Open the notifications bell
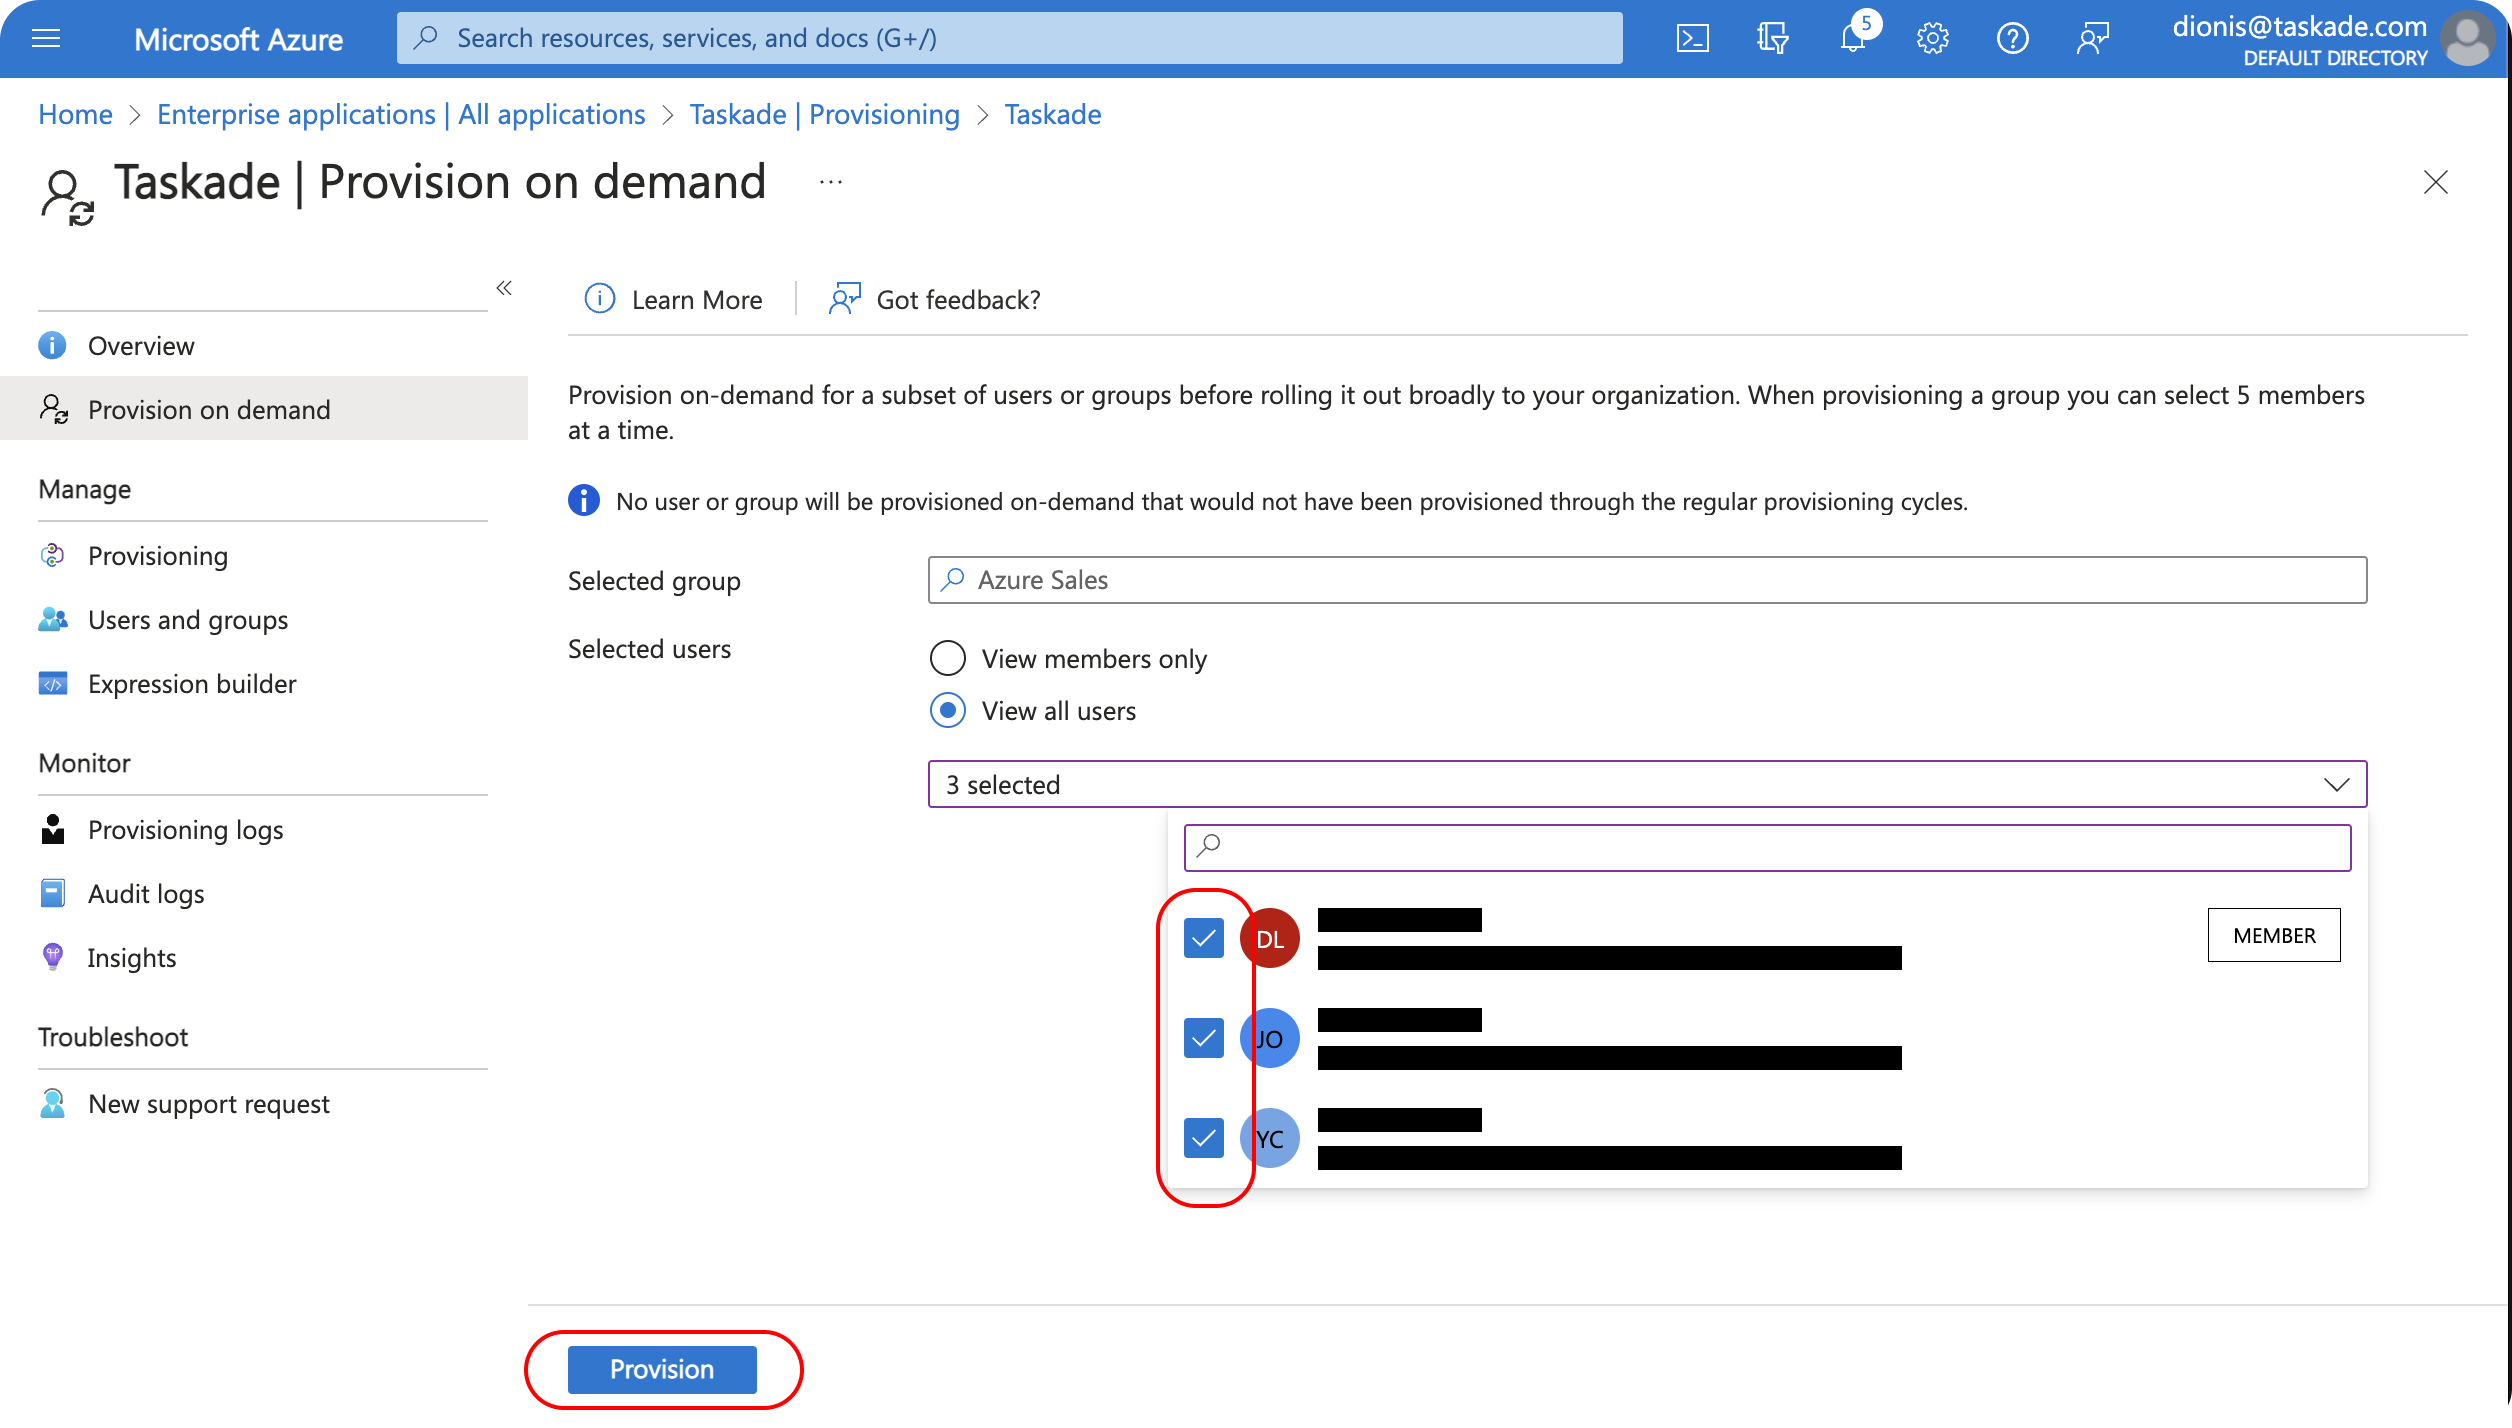 click(x=1852, y=38)
